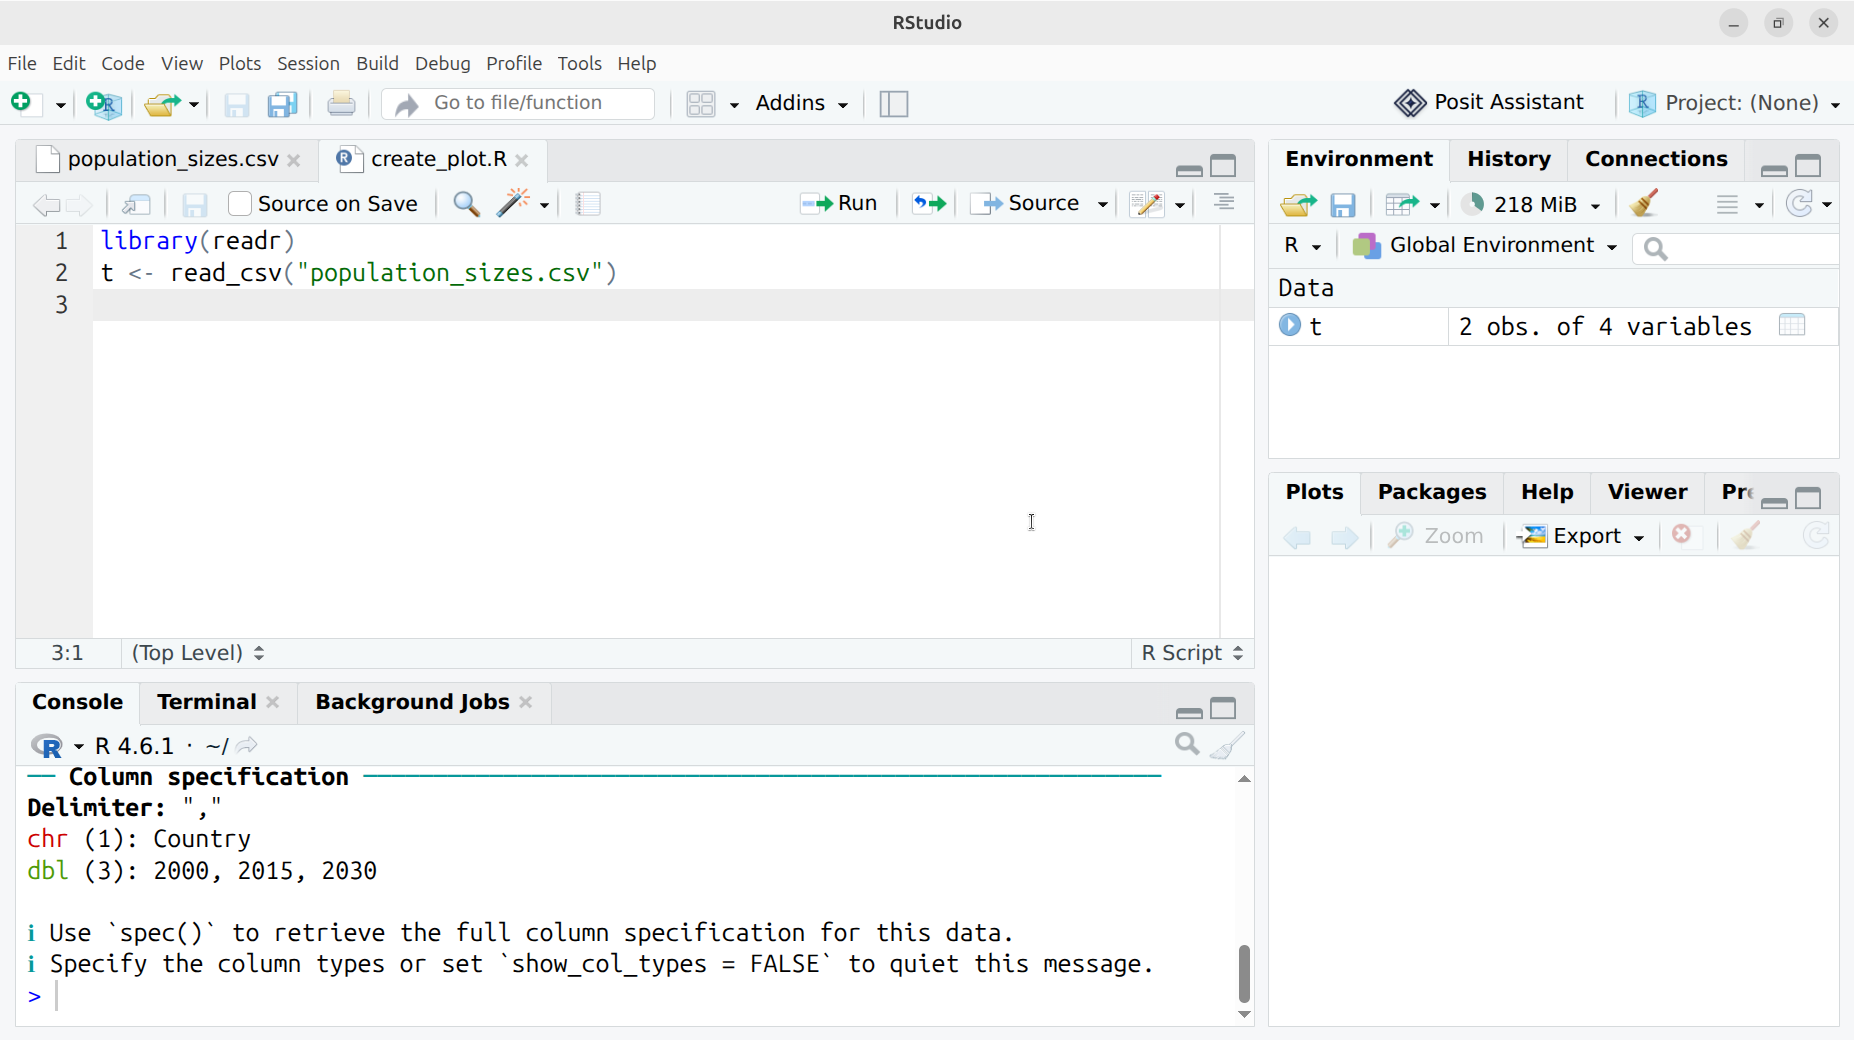This screenshot has height=1040, width=1854.
Task: Toggle the sidebar layout icon
Action: coord(894,104)
